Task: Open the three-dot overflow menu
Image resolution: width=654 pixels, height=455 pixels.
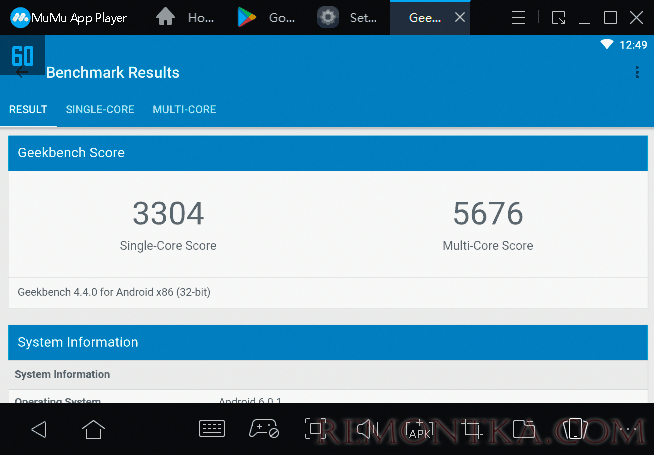Action: [637, 72]
